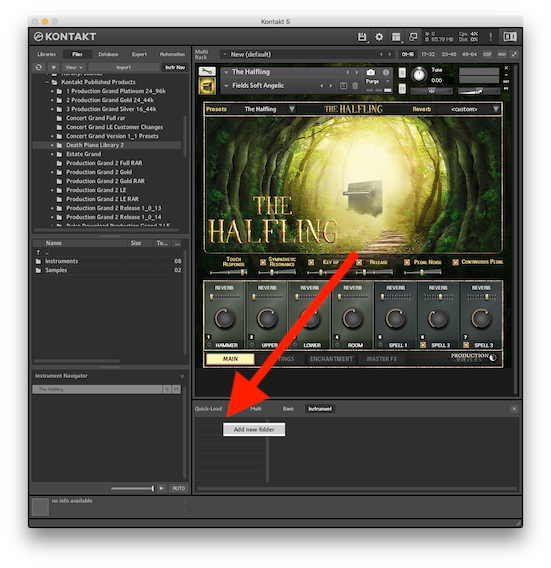Toggle the Release checkbox

pyautogui.click(x=359, y=262)
